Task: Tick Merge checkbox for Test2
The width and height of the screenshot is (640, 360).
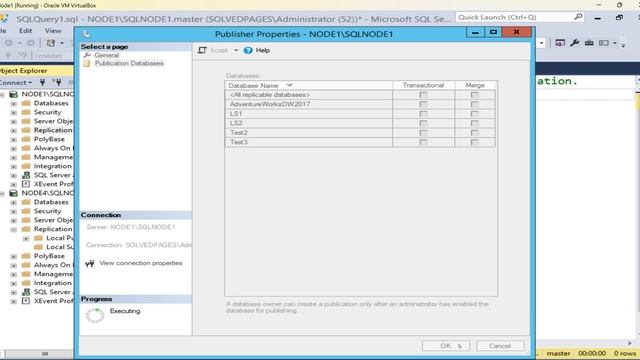Action: tap(474, 133)
